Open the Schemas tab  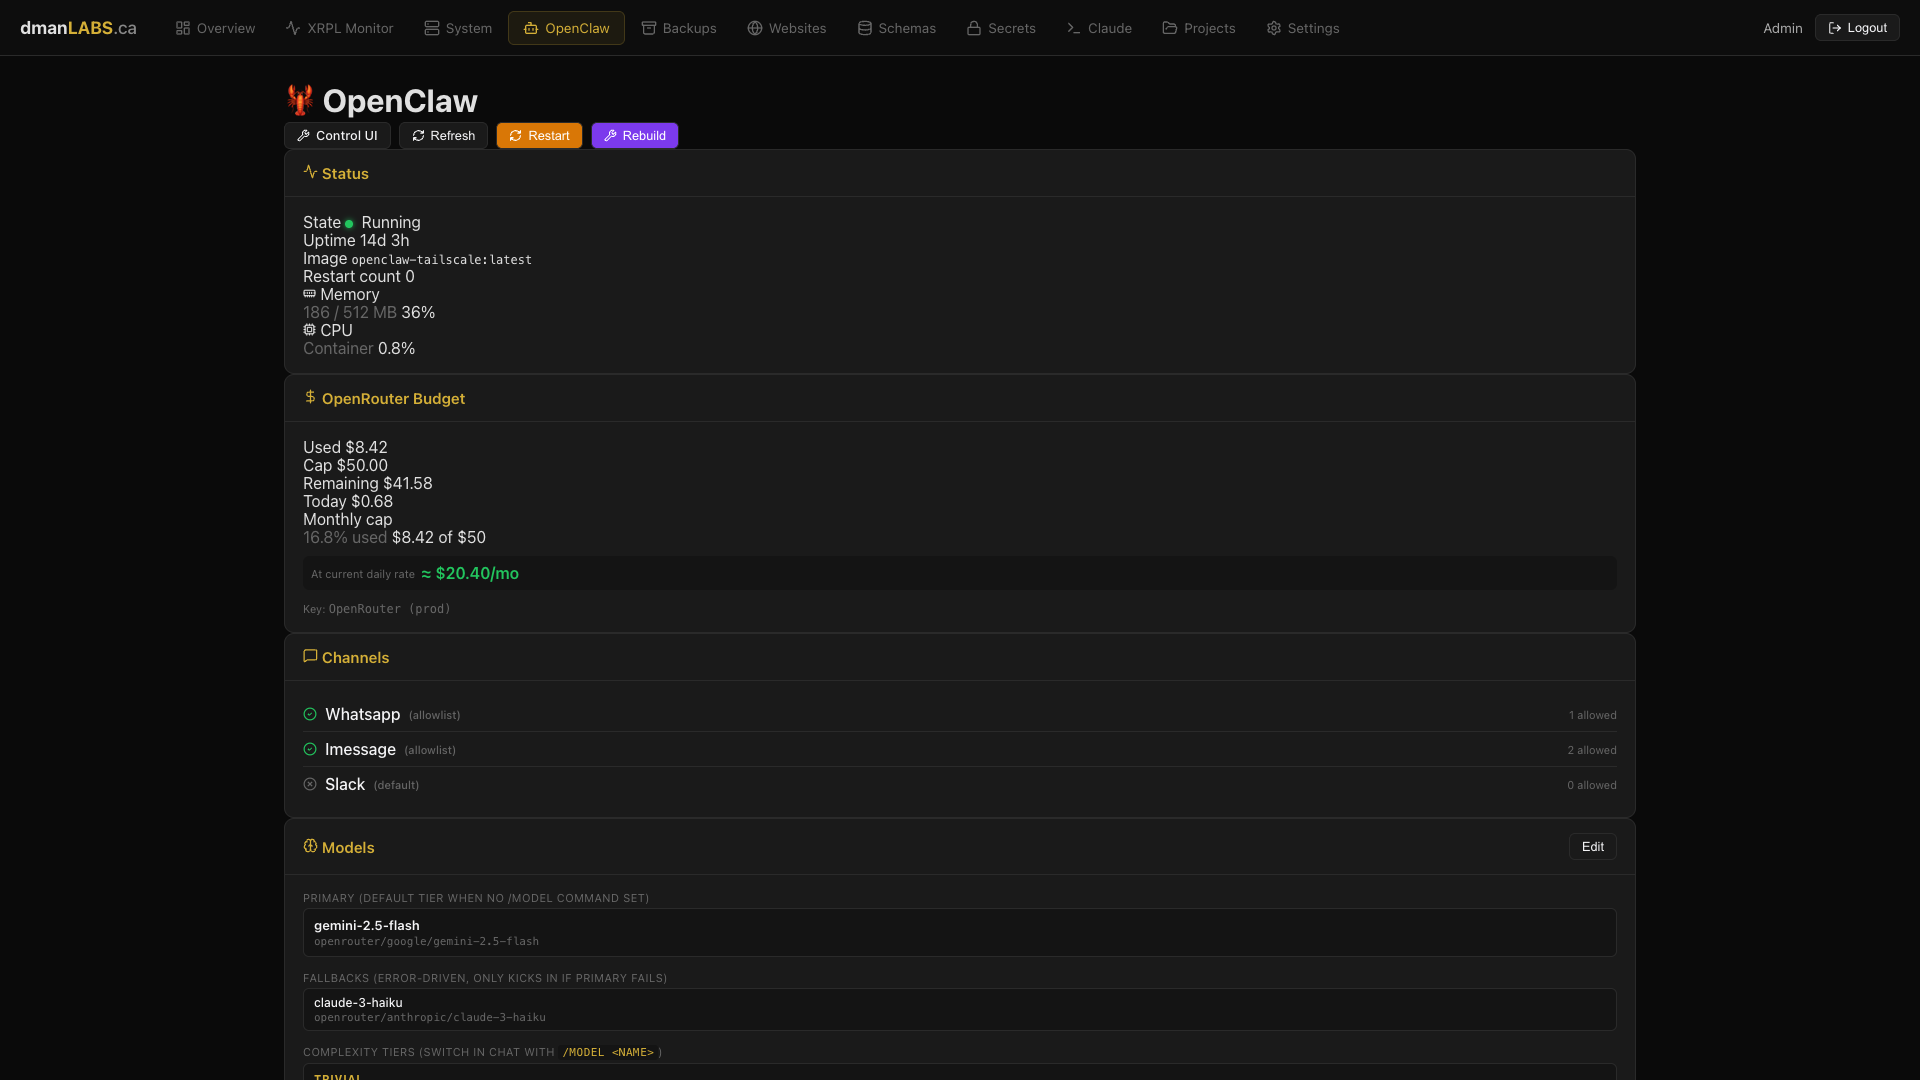point(897,28)
